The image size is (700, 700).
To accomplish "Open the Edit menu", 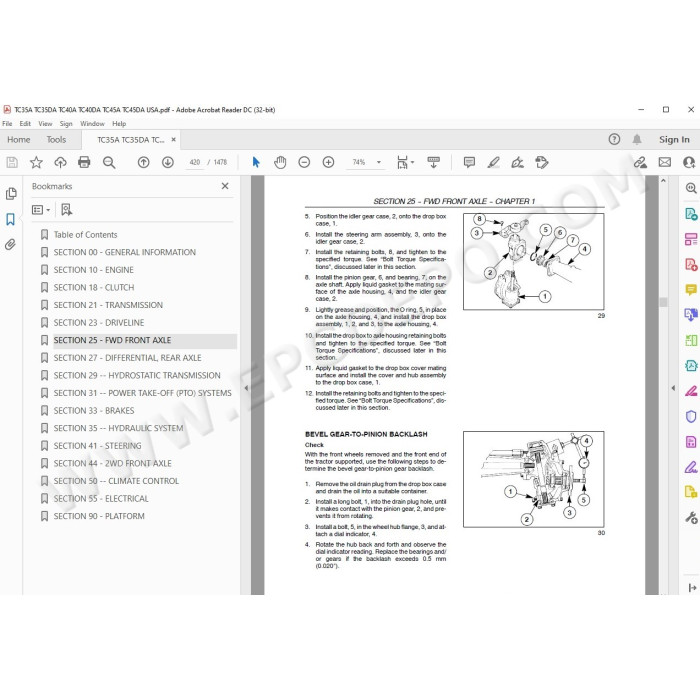I will [25, 124].
